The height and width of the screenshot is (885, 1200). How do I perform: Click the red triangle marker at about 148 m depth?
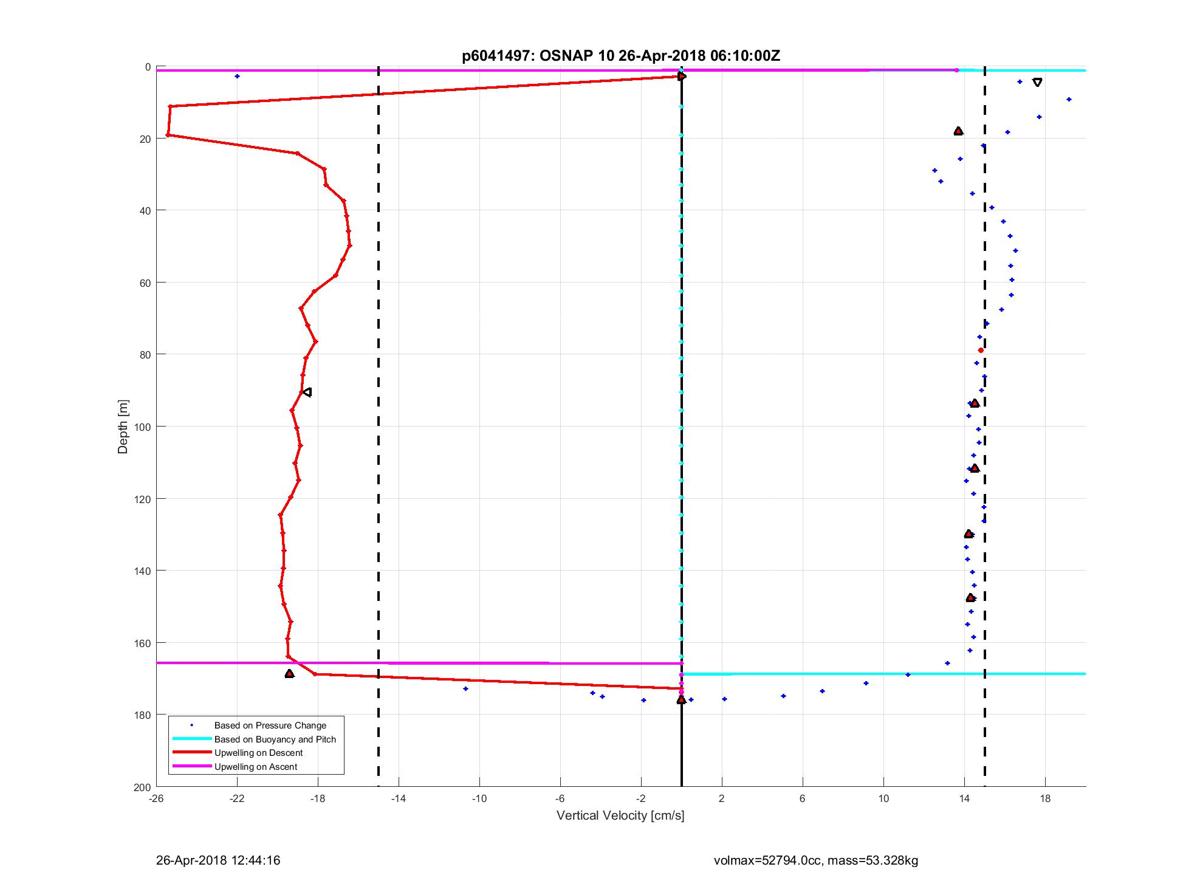pos(970,598)
